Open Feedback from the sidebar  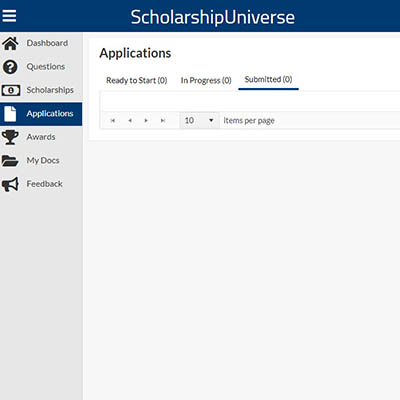click(45, 184)
